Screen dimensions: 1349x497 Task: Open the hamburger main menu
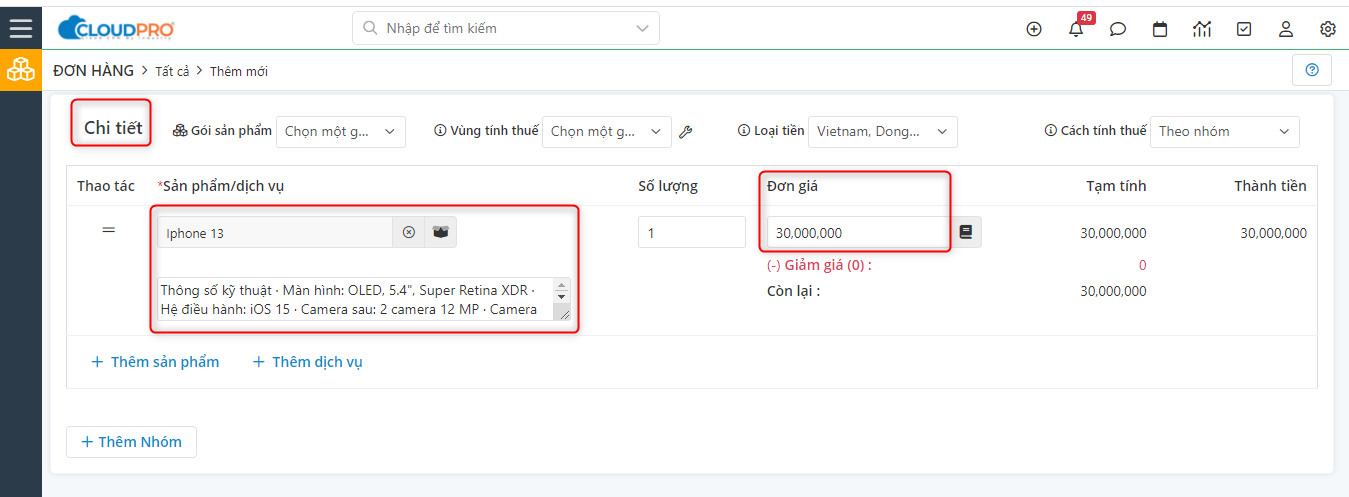click(21, 28)
